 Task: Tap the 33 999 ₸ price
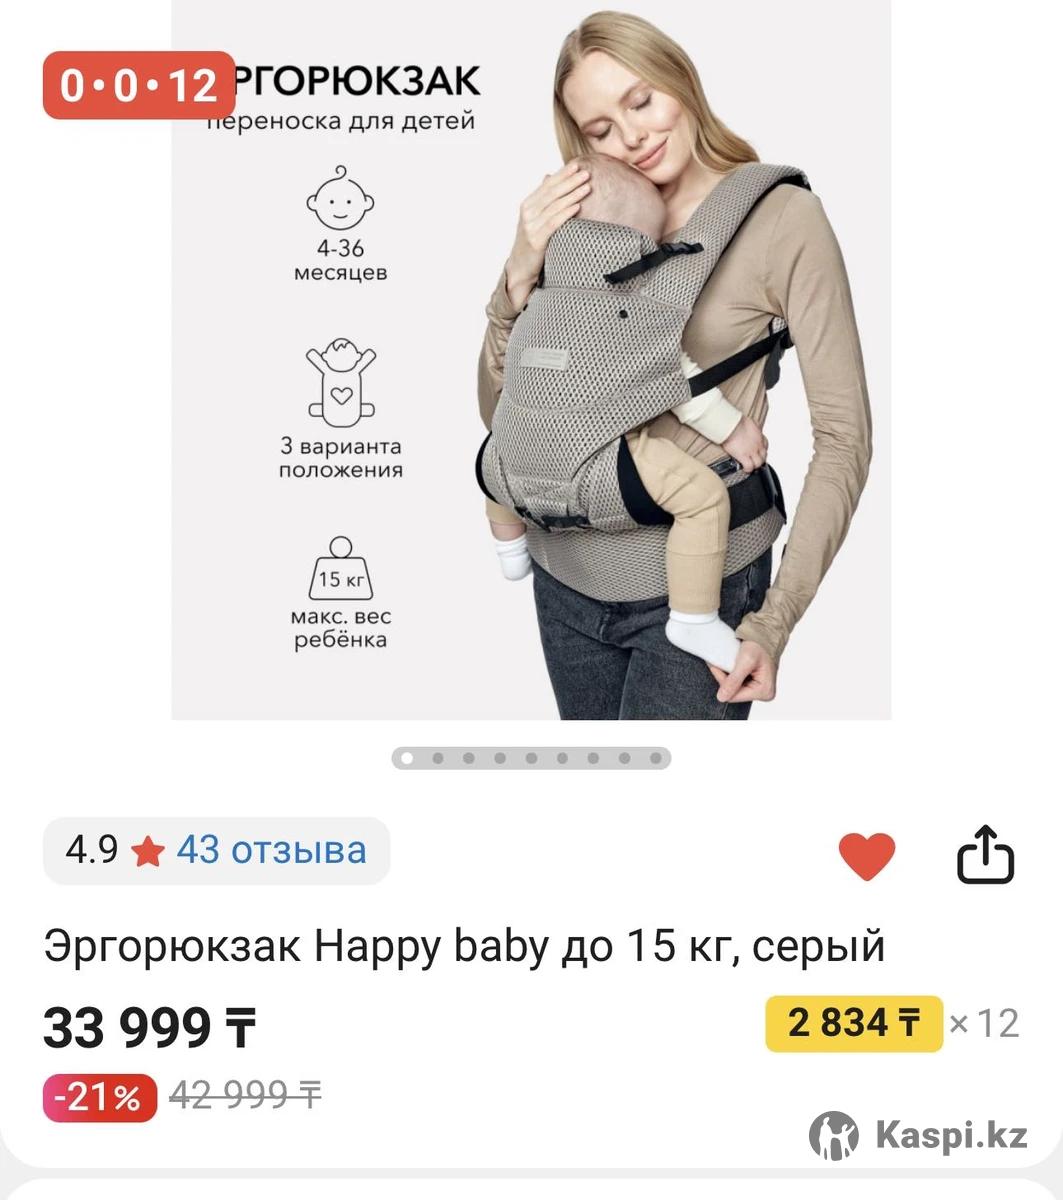tap(150, 1027)
